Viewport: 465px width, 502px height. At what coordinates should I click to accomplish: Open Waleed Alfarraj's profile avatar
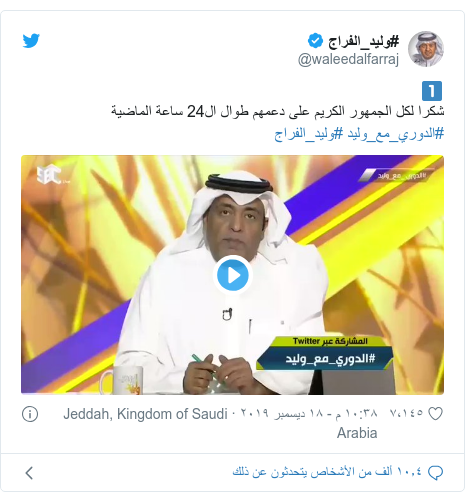pos(426,49)
